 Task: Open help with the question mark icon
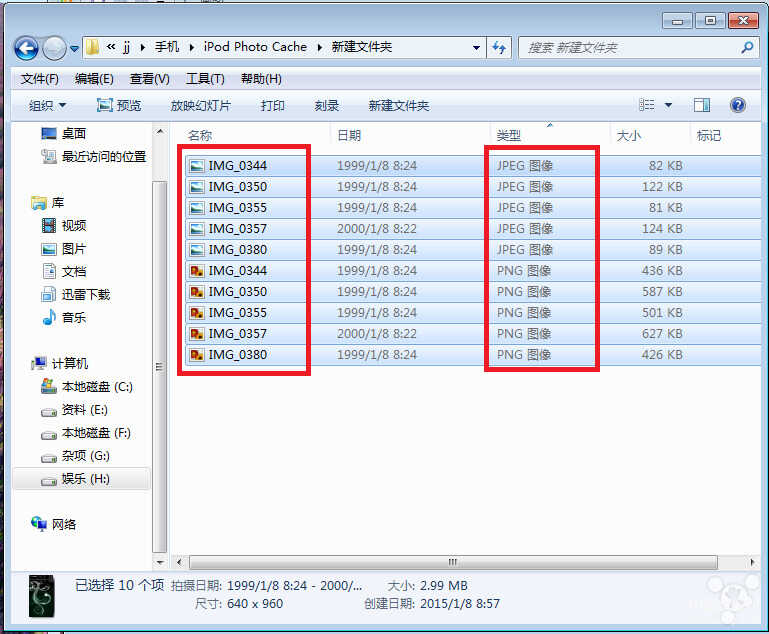tap(738, 105)
